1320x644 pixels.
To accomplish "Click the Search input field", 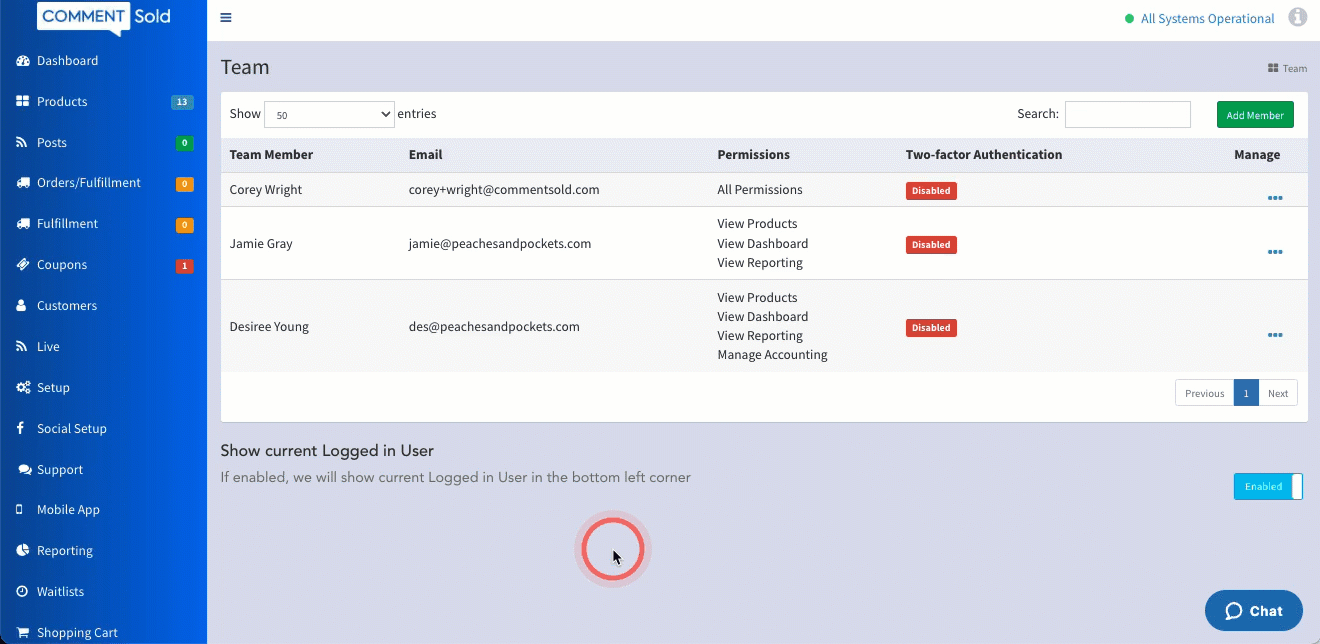I will (x=1127, y=115).
